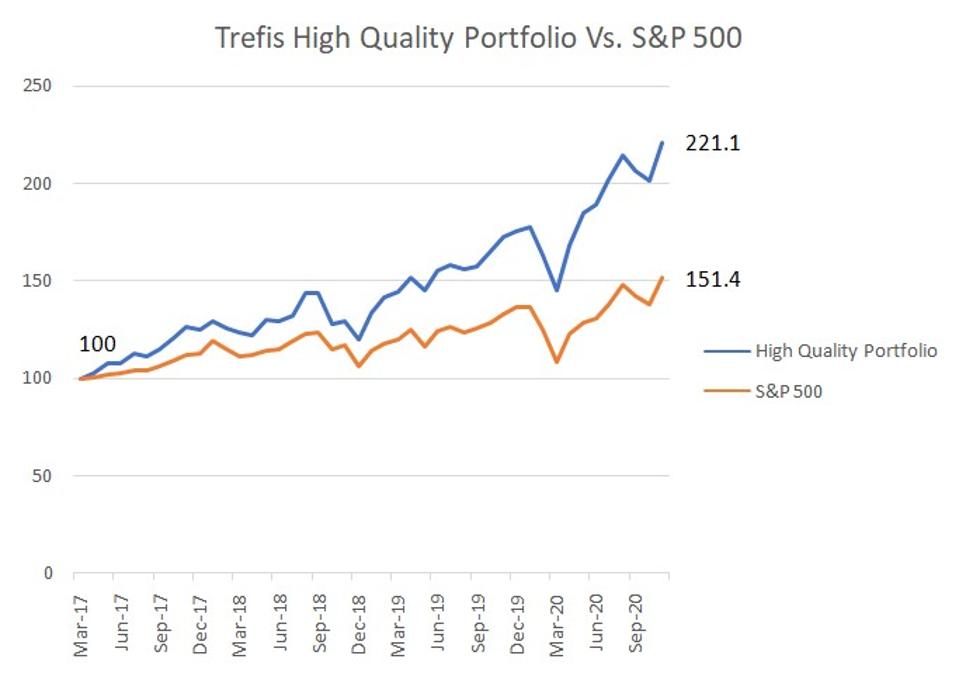The width and height of the screenshot is (959, 676).
Task: Click the orange legend line swatch
Action: coord(727,391)
